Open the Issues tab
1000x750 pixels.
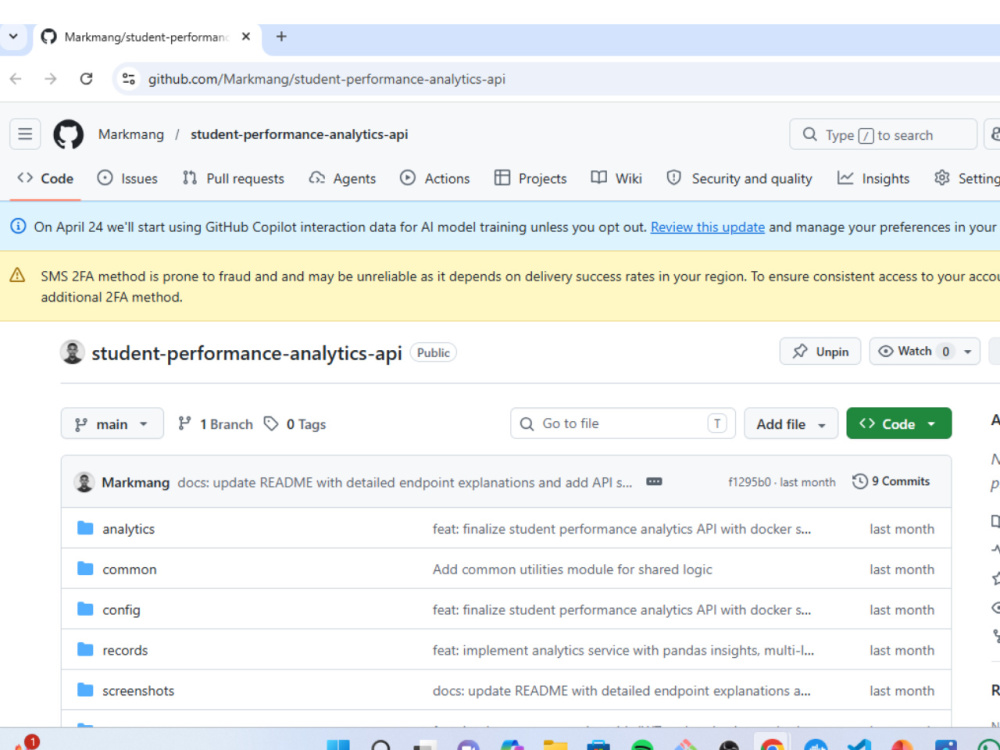(127, 179)
